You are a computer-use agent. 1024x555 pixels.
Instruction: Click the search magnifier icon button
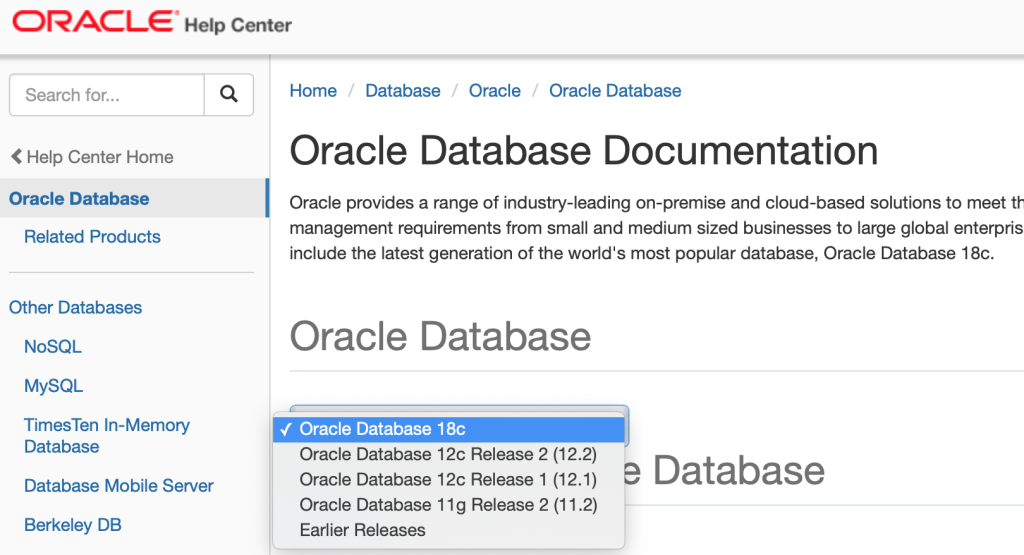229,95
